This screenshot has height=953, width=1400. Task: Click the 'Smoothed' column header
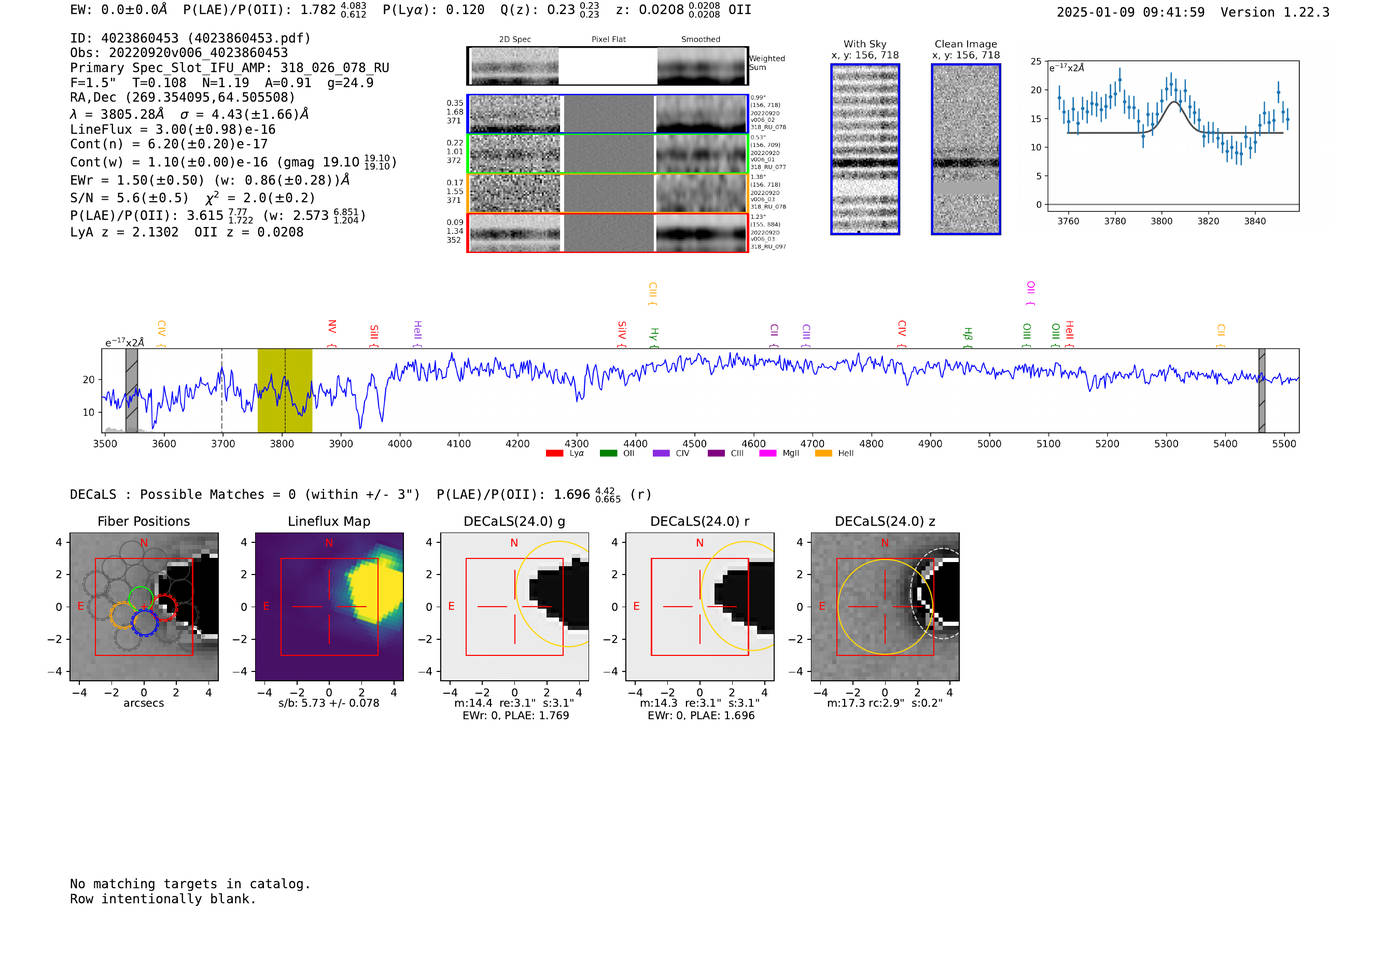701,40
